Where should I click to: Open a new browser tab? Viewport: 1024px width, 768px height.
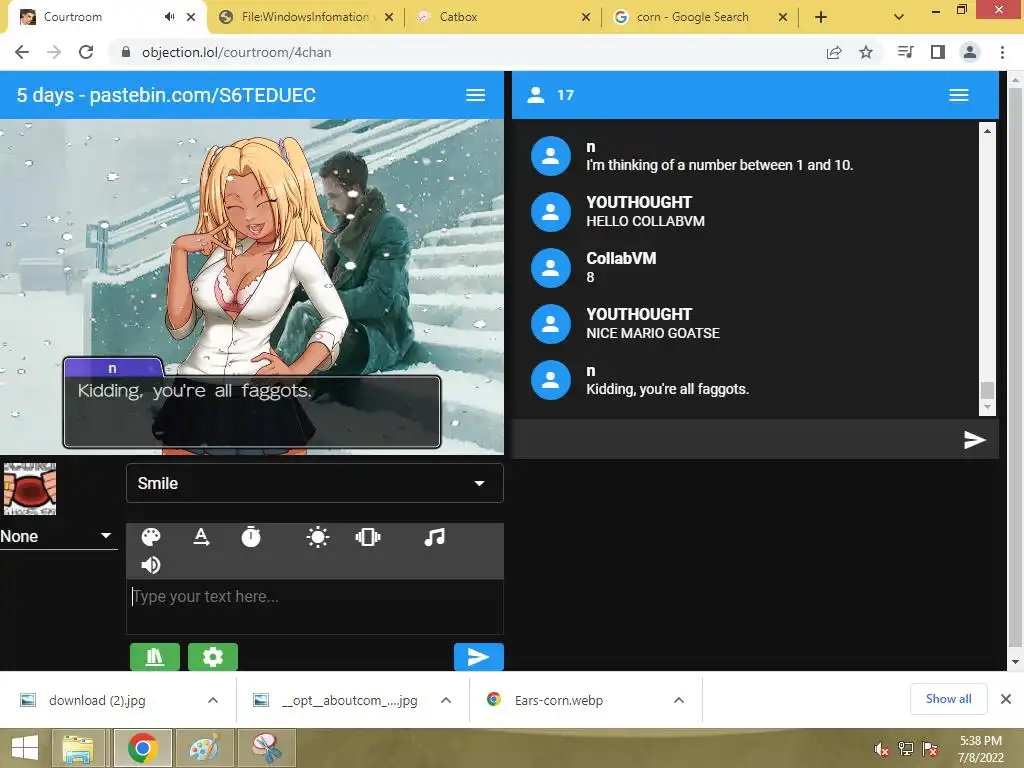(x=821, y=17)
